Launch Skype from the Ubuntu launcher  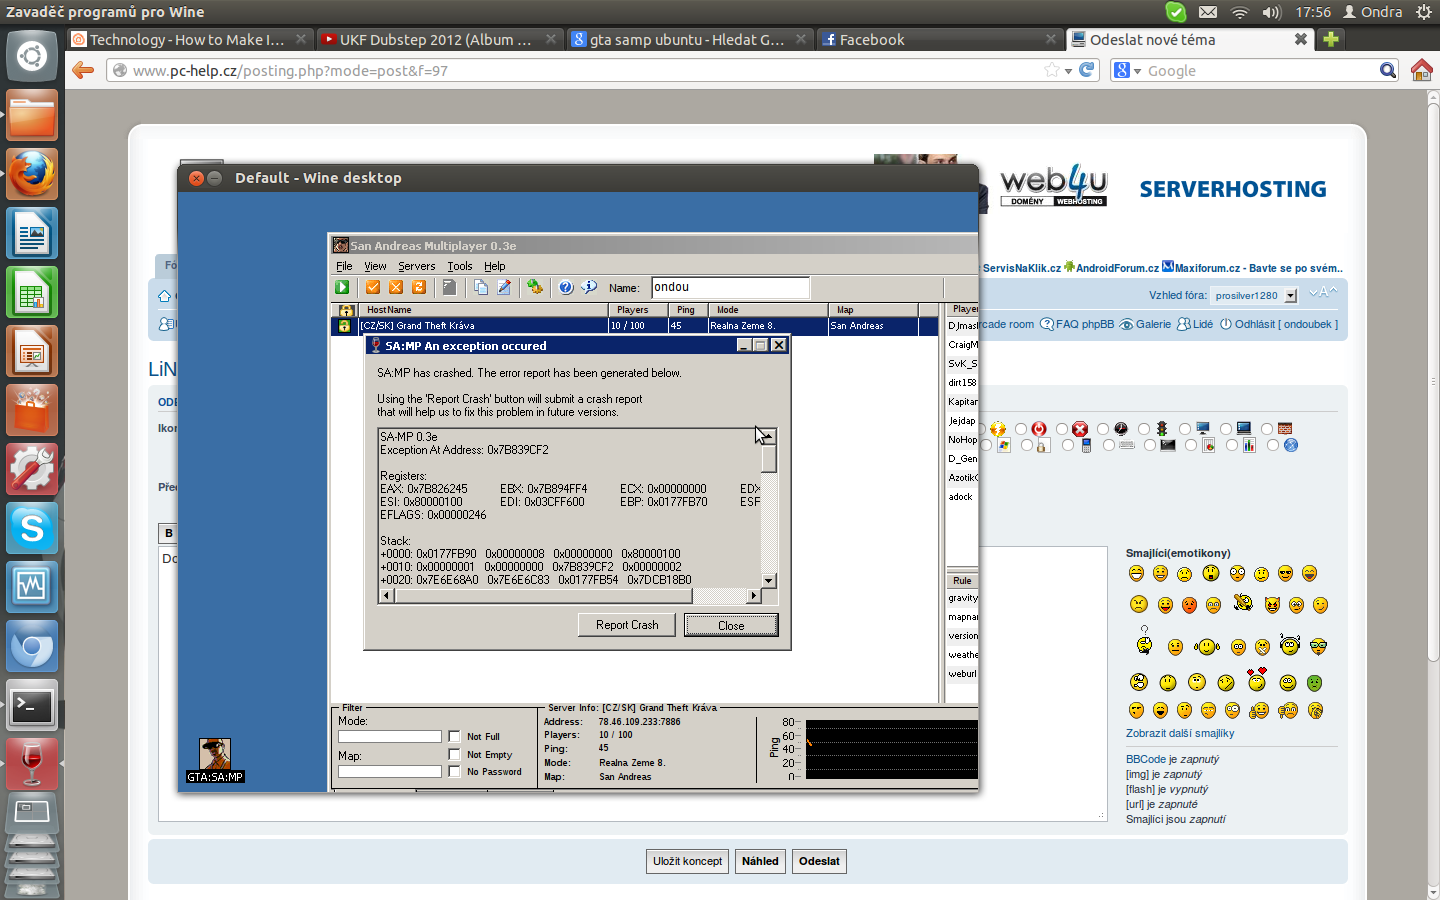click(32, 528)
